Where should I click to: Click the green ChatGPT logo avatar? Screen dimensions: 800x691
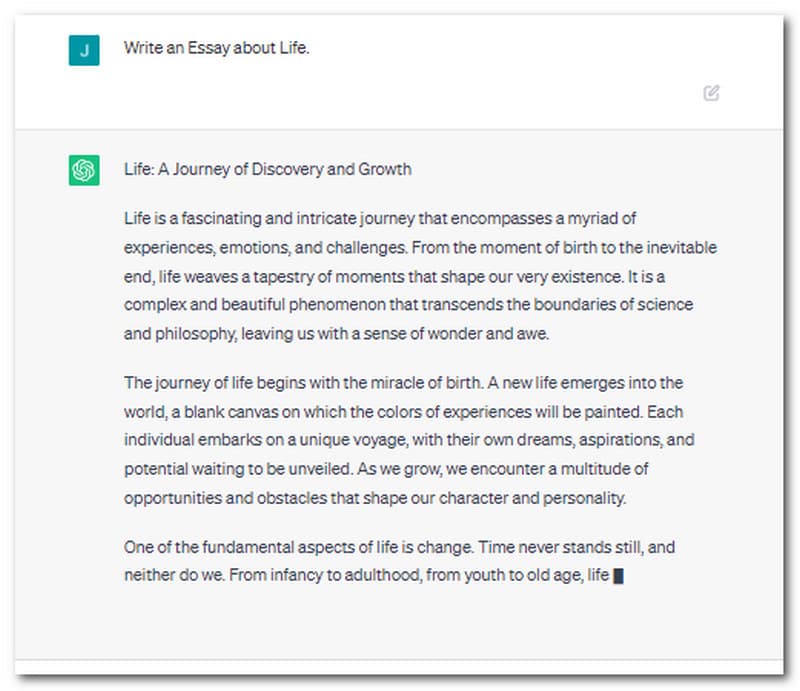[84, 170]
